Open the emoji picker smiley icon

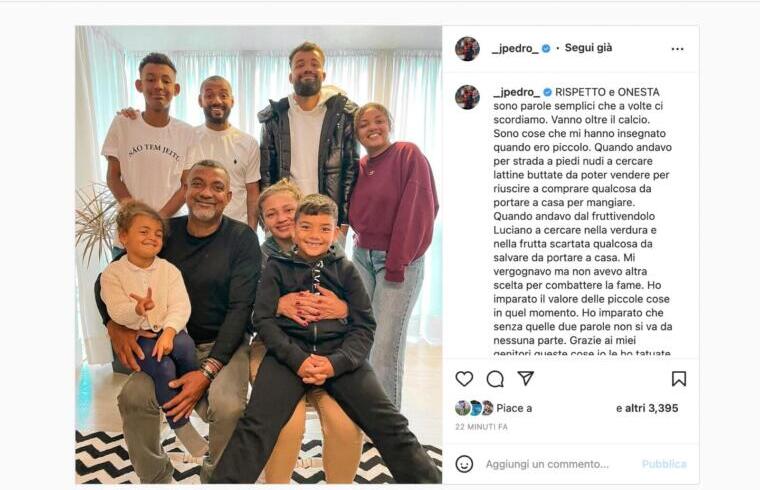(464, 464)
